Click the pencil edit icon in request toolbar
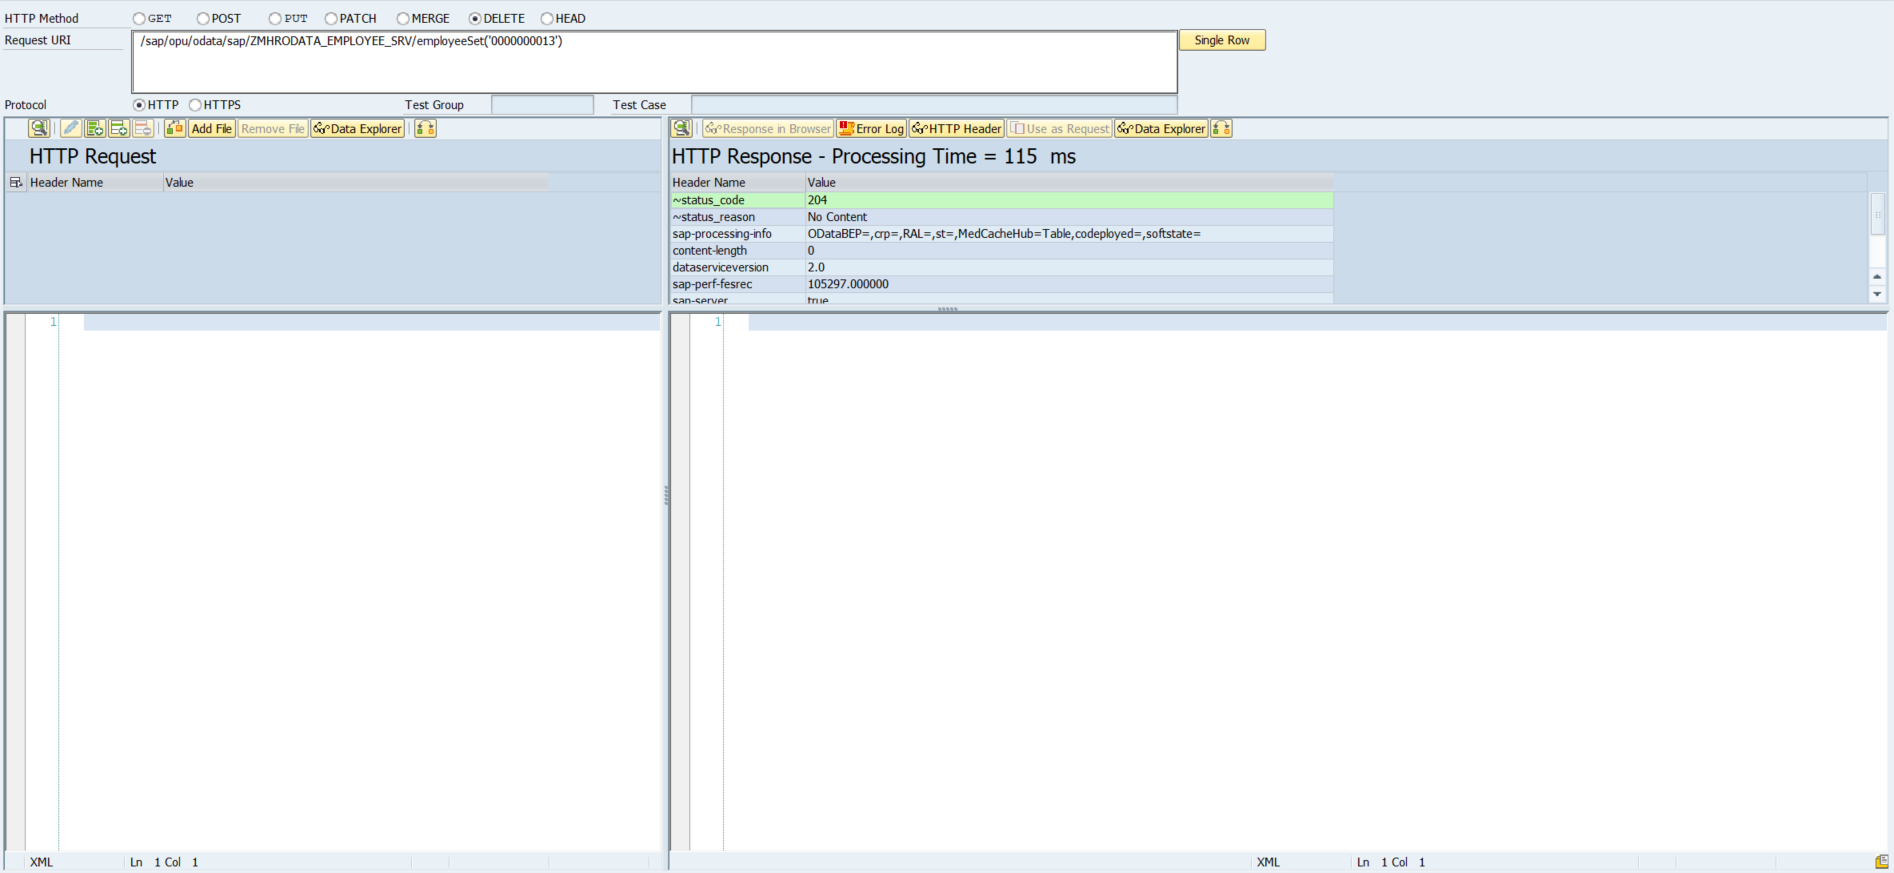1894x873 pixels. point(70,128)
